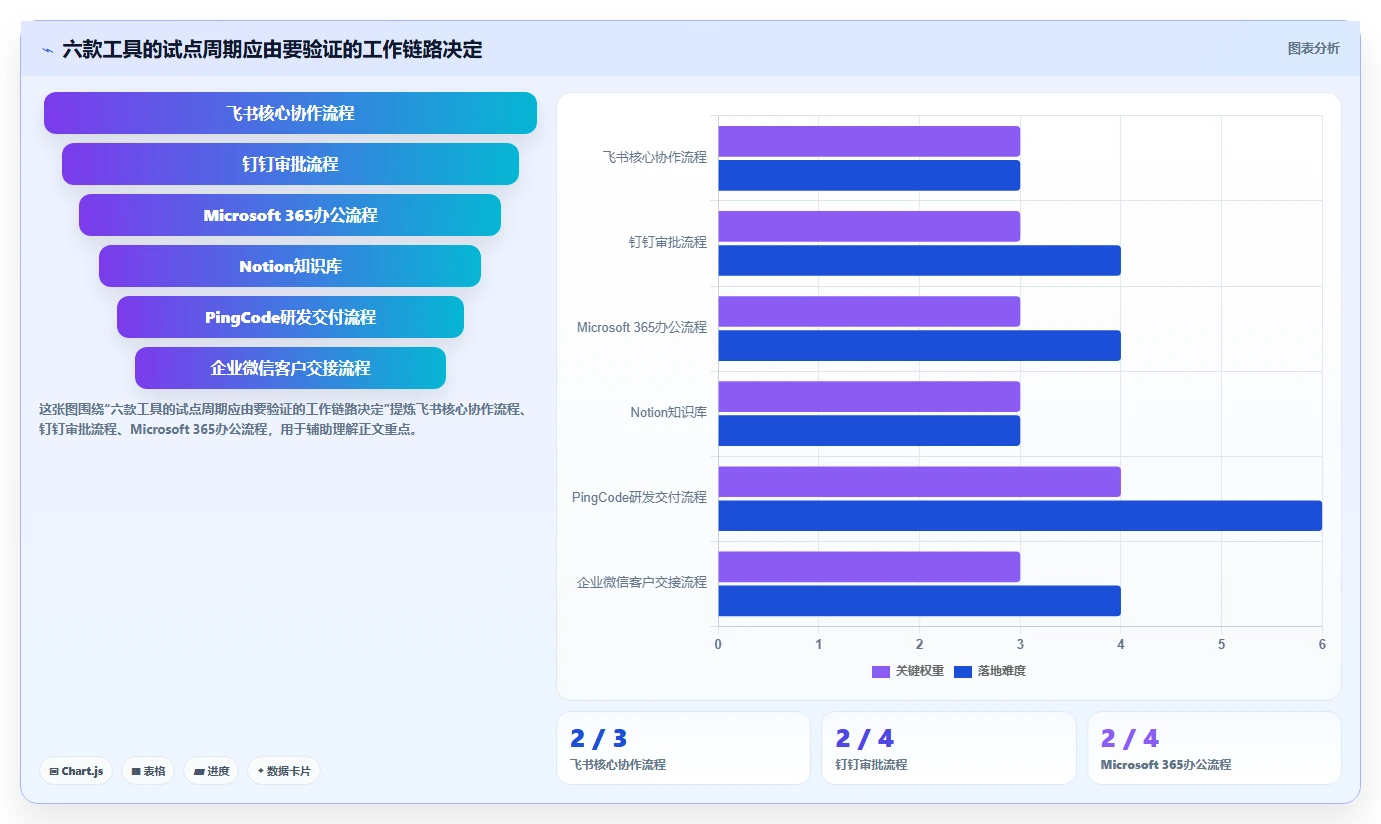The height and width of the screenshot is (824, 1381).
Task: Click the x-axis tick label 0
Action: [x=718, y=644]
